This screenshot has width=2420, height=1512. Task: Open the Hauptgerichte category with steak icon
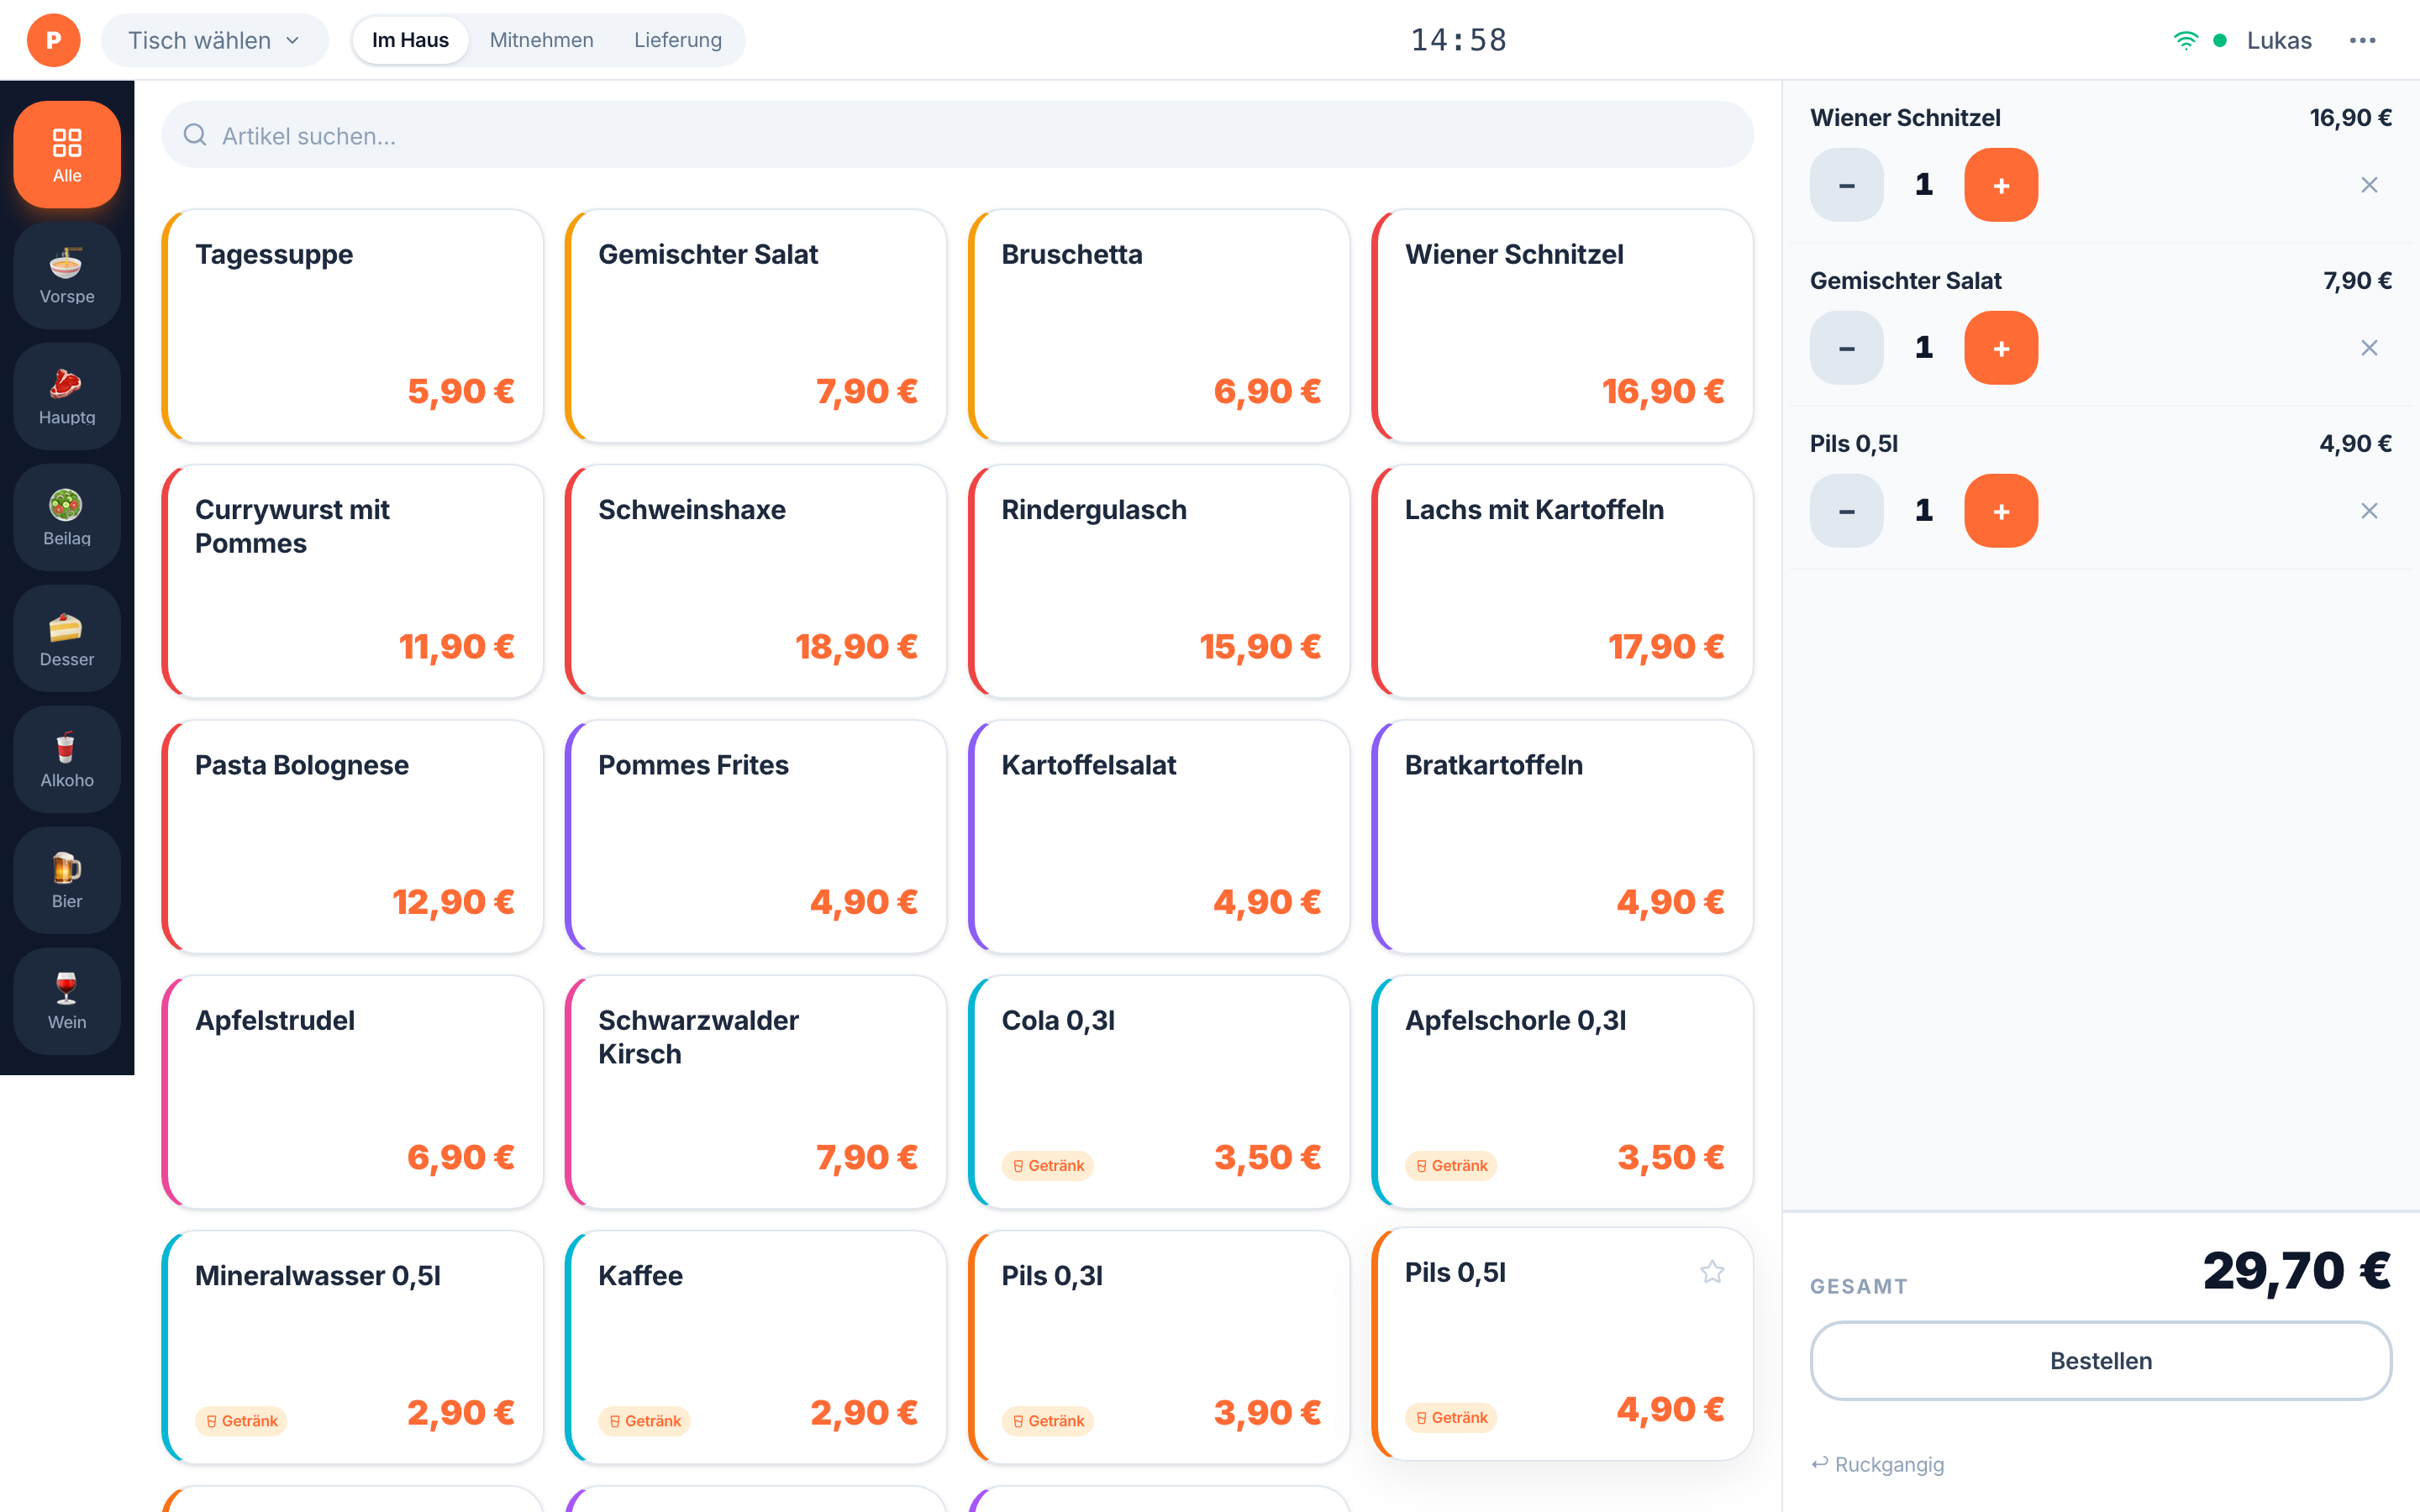click(x=67, y=397)
